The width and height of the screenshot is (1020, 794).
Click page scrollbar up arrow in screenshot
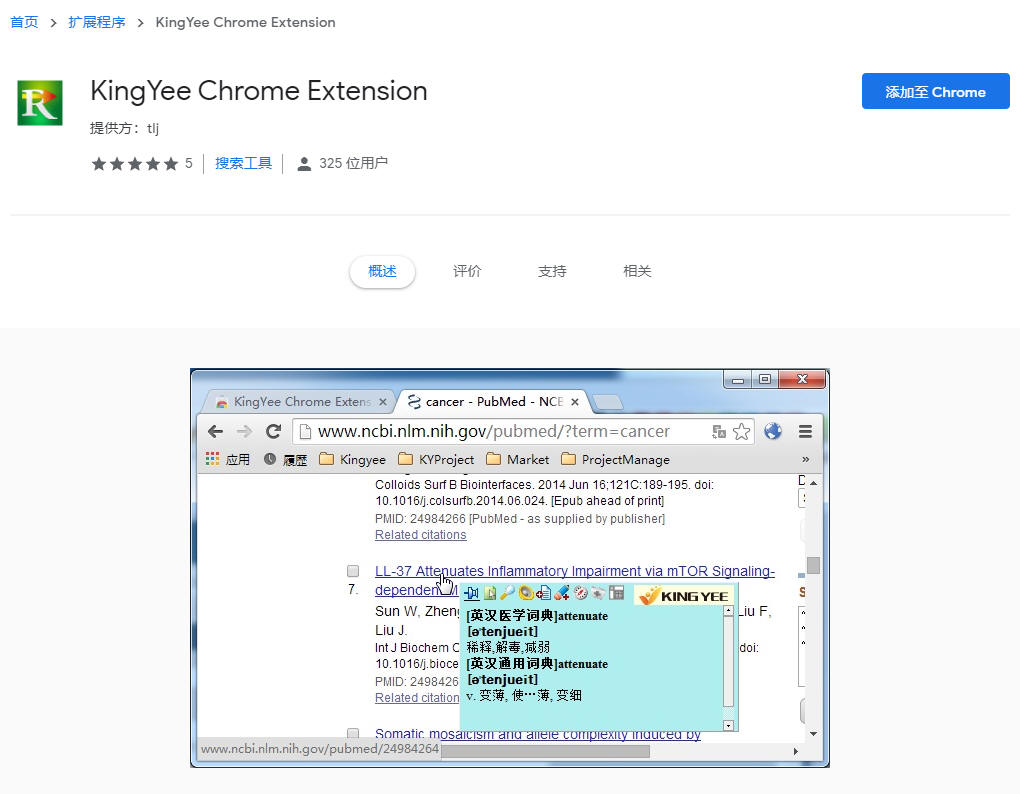click(x=814, y=483)
